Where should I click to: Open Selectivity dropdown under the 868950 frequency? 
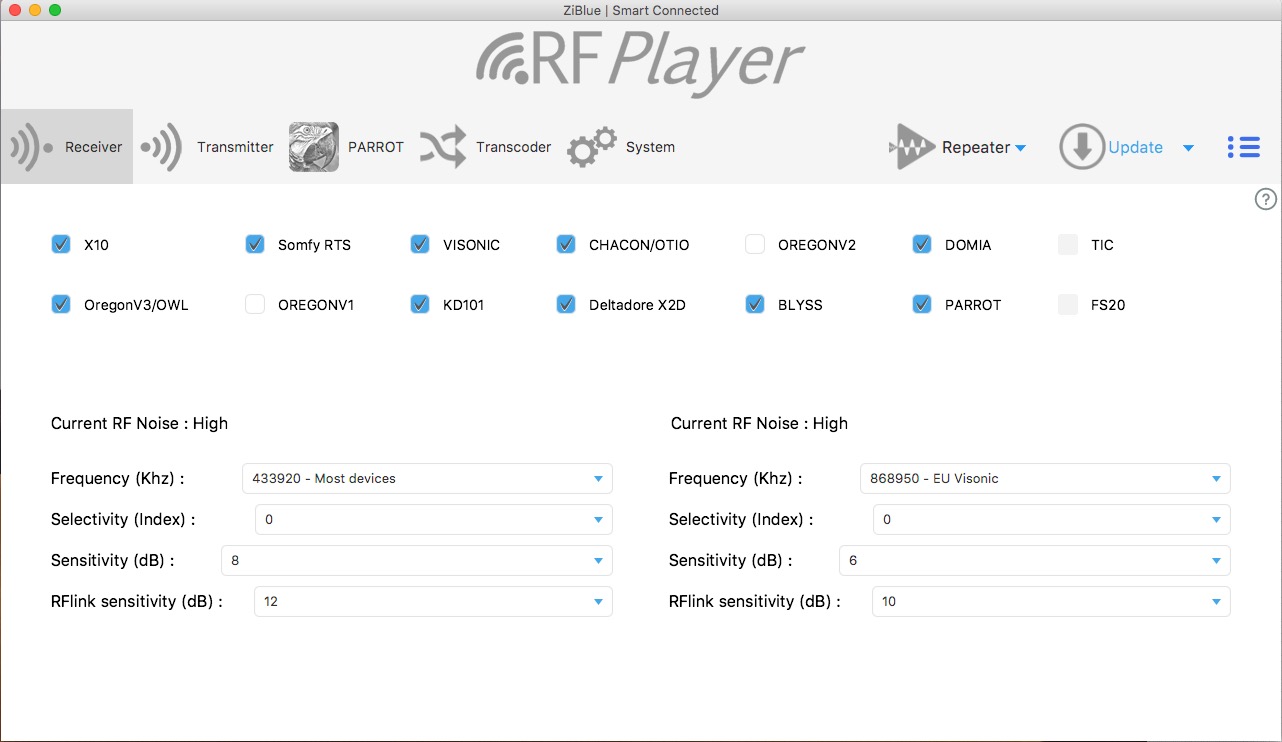1052,519
